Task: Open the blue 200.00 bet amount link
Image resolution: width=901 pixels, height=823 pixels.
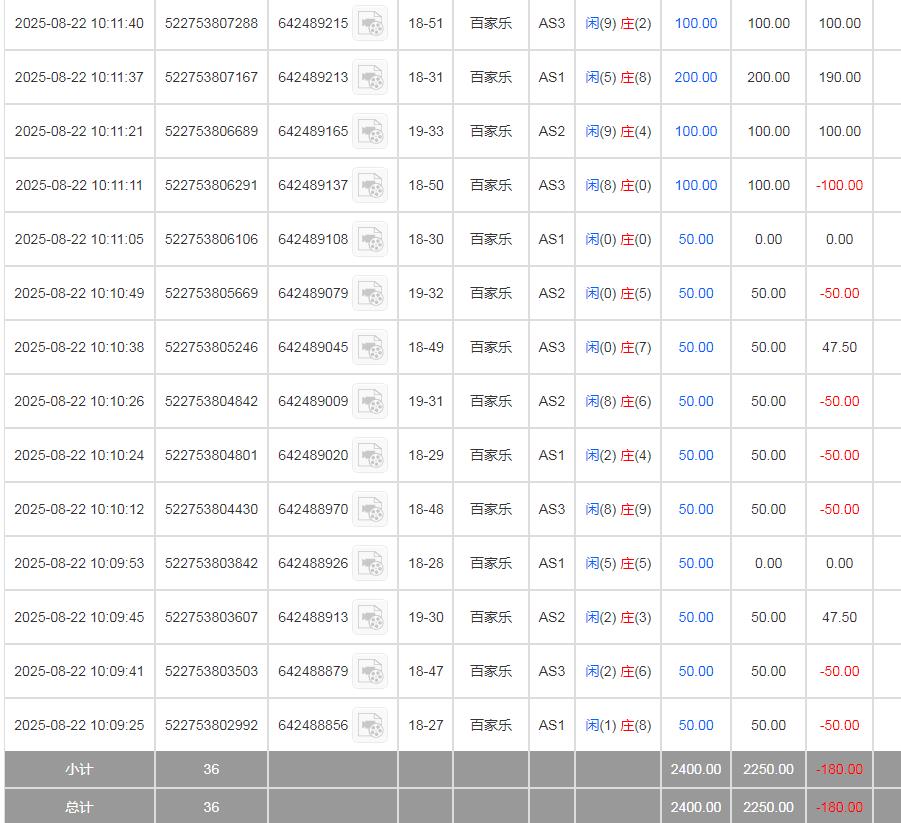Action: 695,77
